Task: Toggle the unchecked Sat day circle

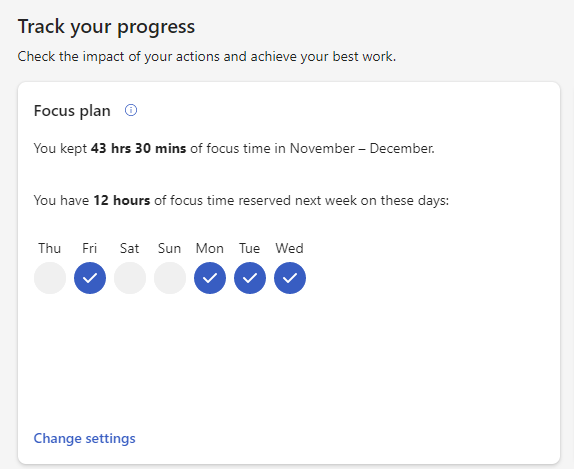Action: point(130,278)
